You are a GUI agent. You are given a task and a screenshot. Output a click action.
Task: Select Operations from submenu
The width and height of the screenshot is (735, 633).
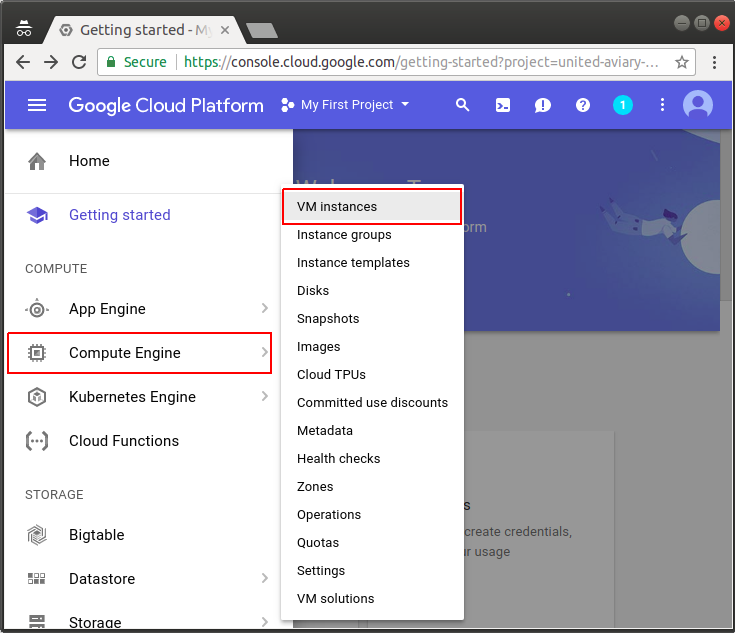[x=372, y=515]
